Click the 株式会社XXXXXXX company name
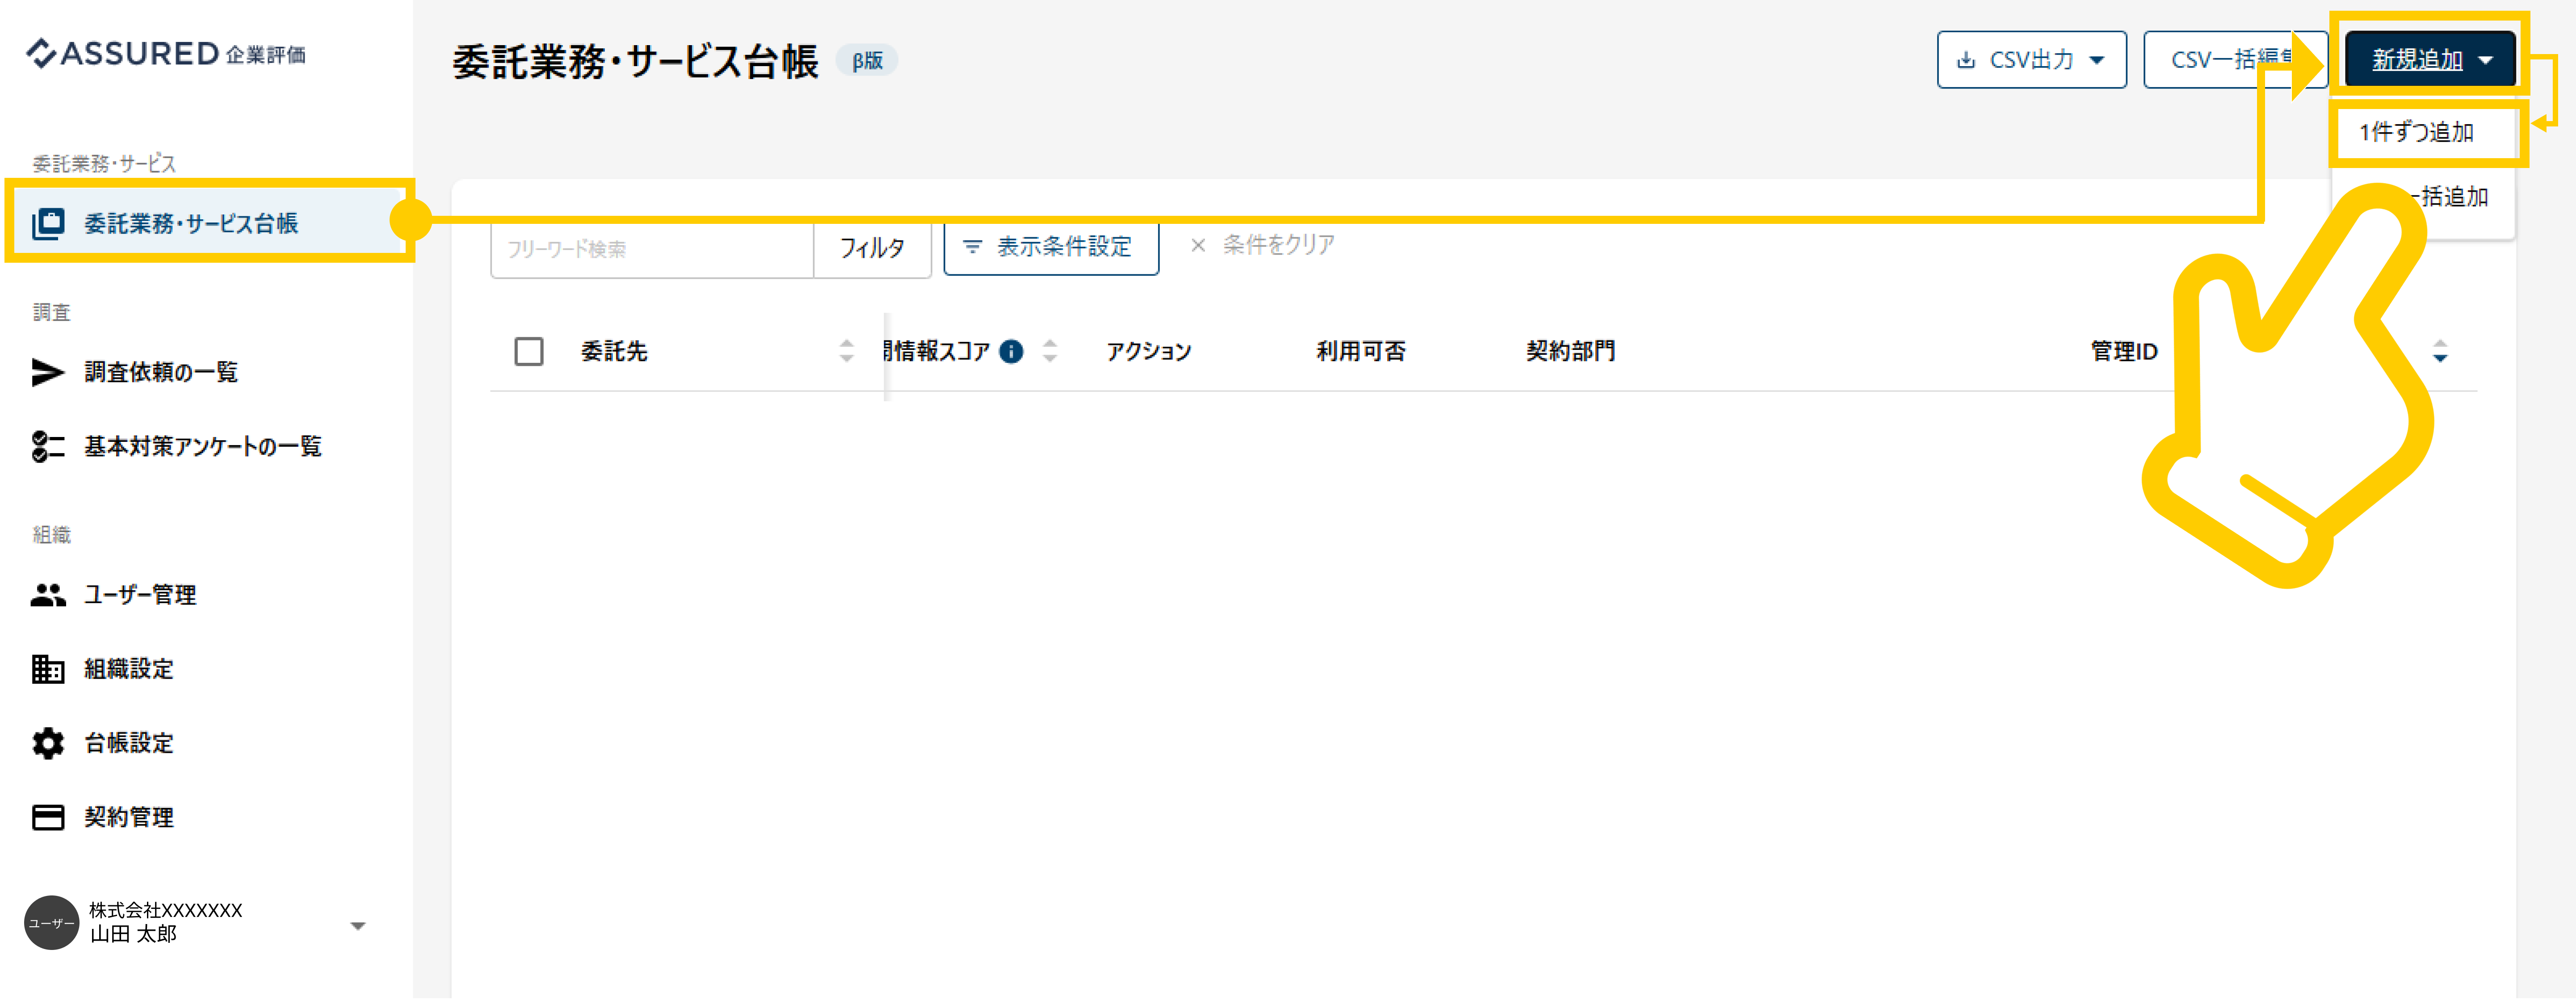The image size is (2576, 1000). click(x=166, y=910)
